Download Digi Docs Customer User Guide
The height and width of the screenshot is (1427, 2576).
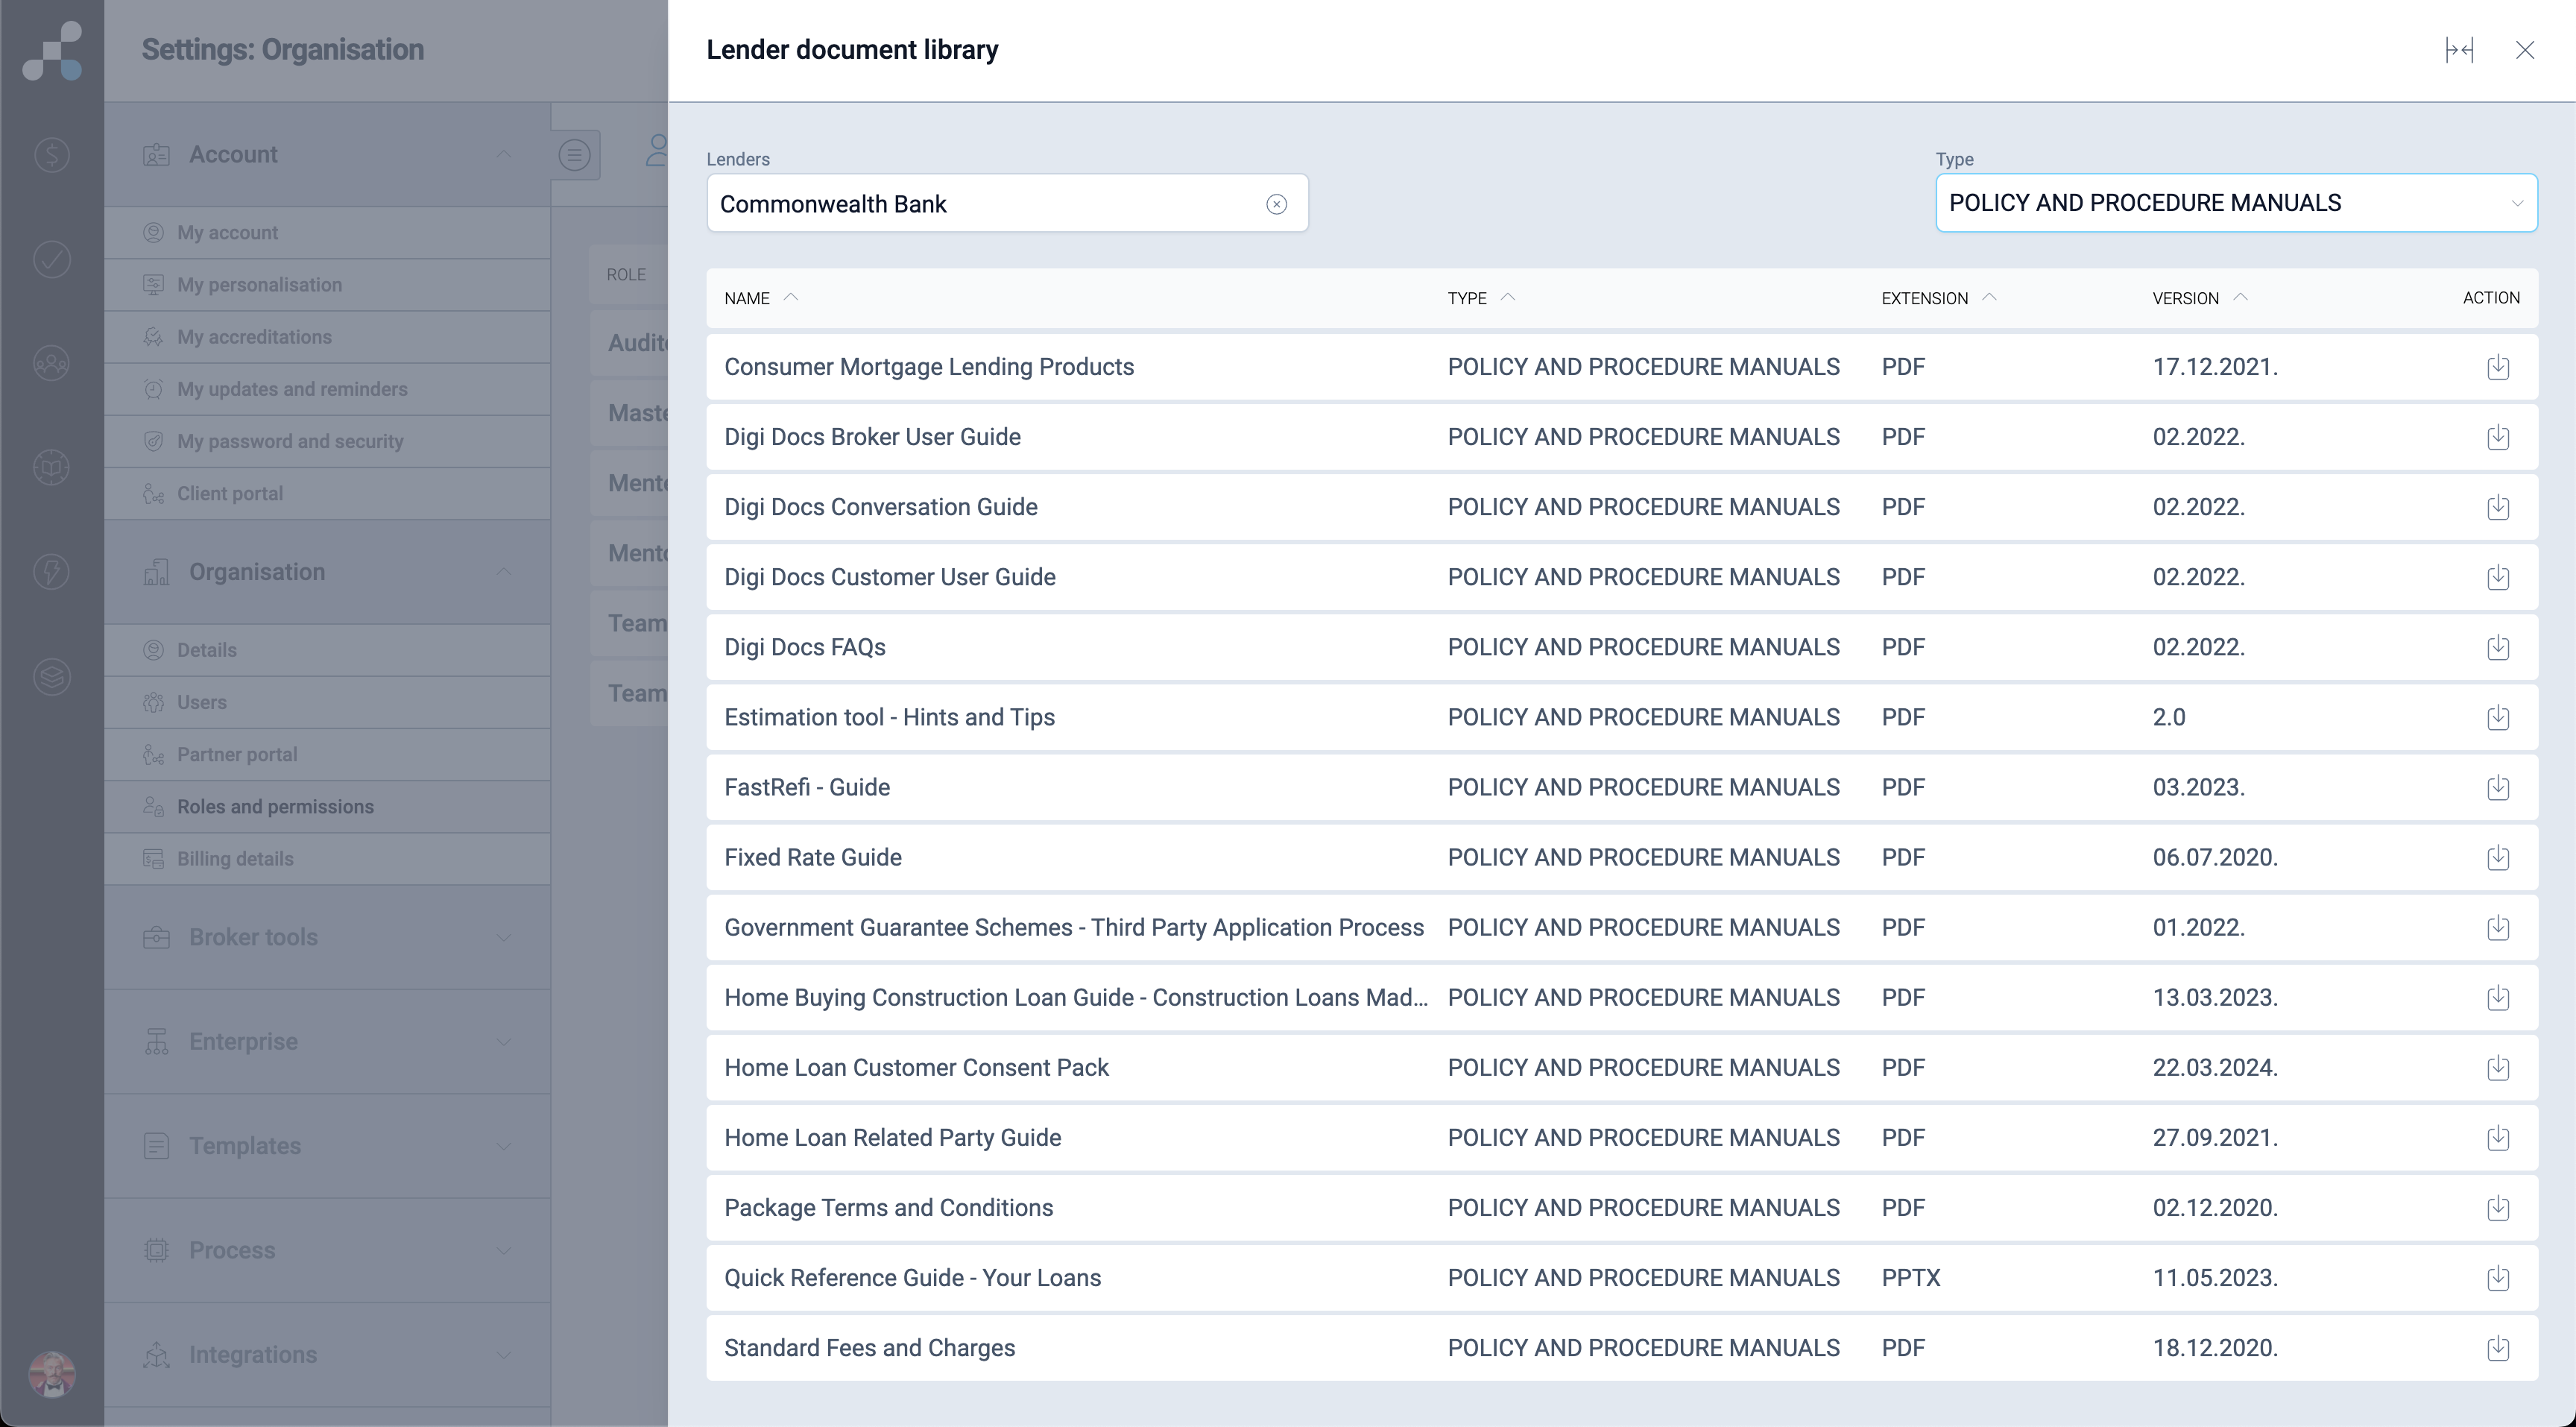click(x=2497, y=577)
